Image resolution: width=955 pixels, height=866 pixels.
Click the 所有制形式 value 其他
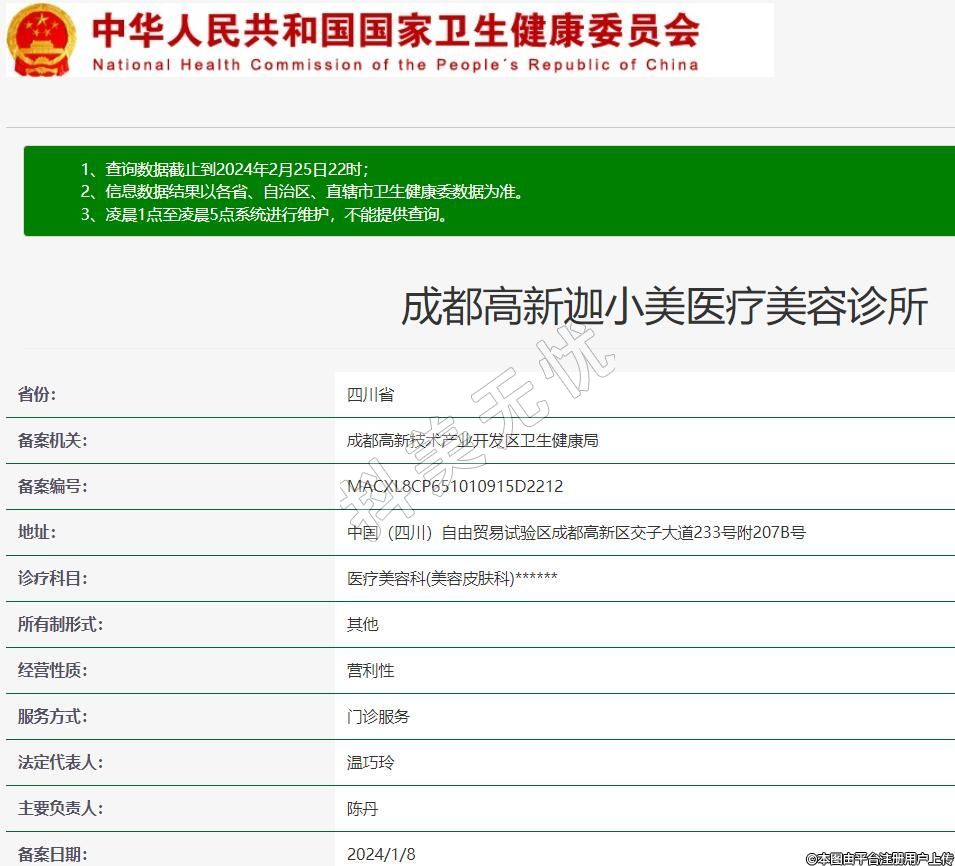pyautogui.click(x=362, y=625)
